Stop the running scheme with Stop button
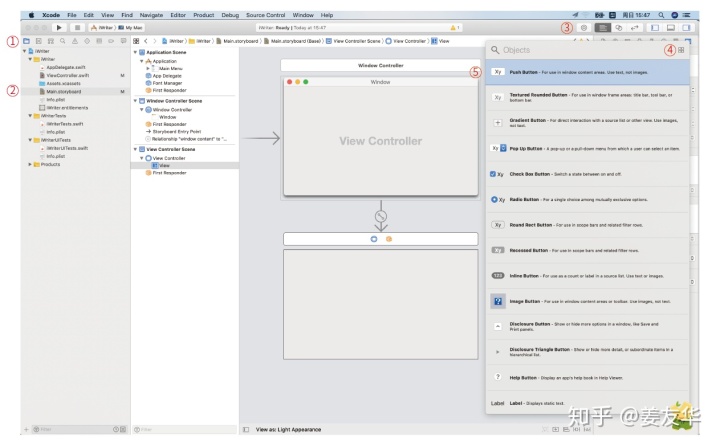 (77, 28)
